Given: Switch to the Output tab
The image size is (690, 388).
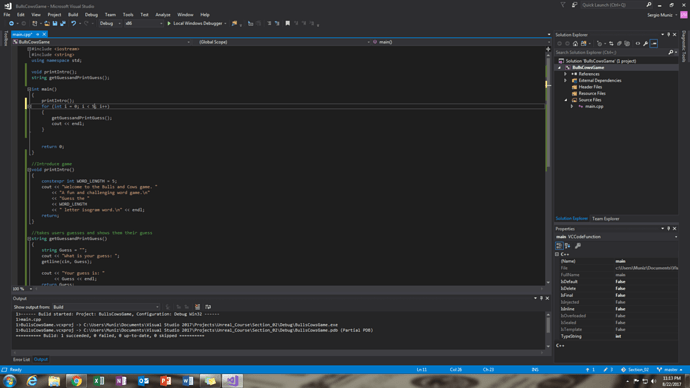Looking at the screenshot, I should pos(40,359).
